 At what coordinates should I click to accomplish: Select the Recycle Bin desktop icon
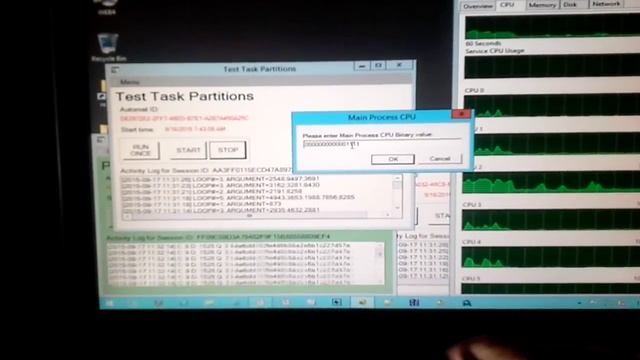pyautogui.click(x=108, y=47)
